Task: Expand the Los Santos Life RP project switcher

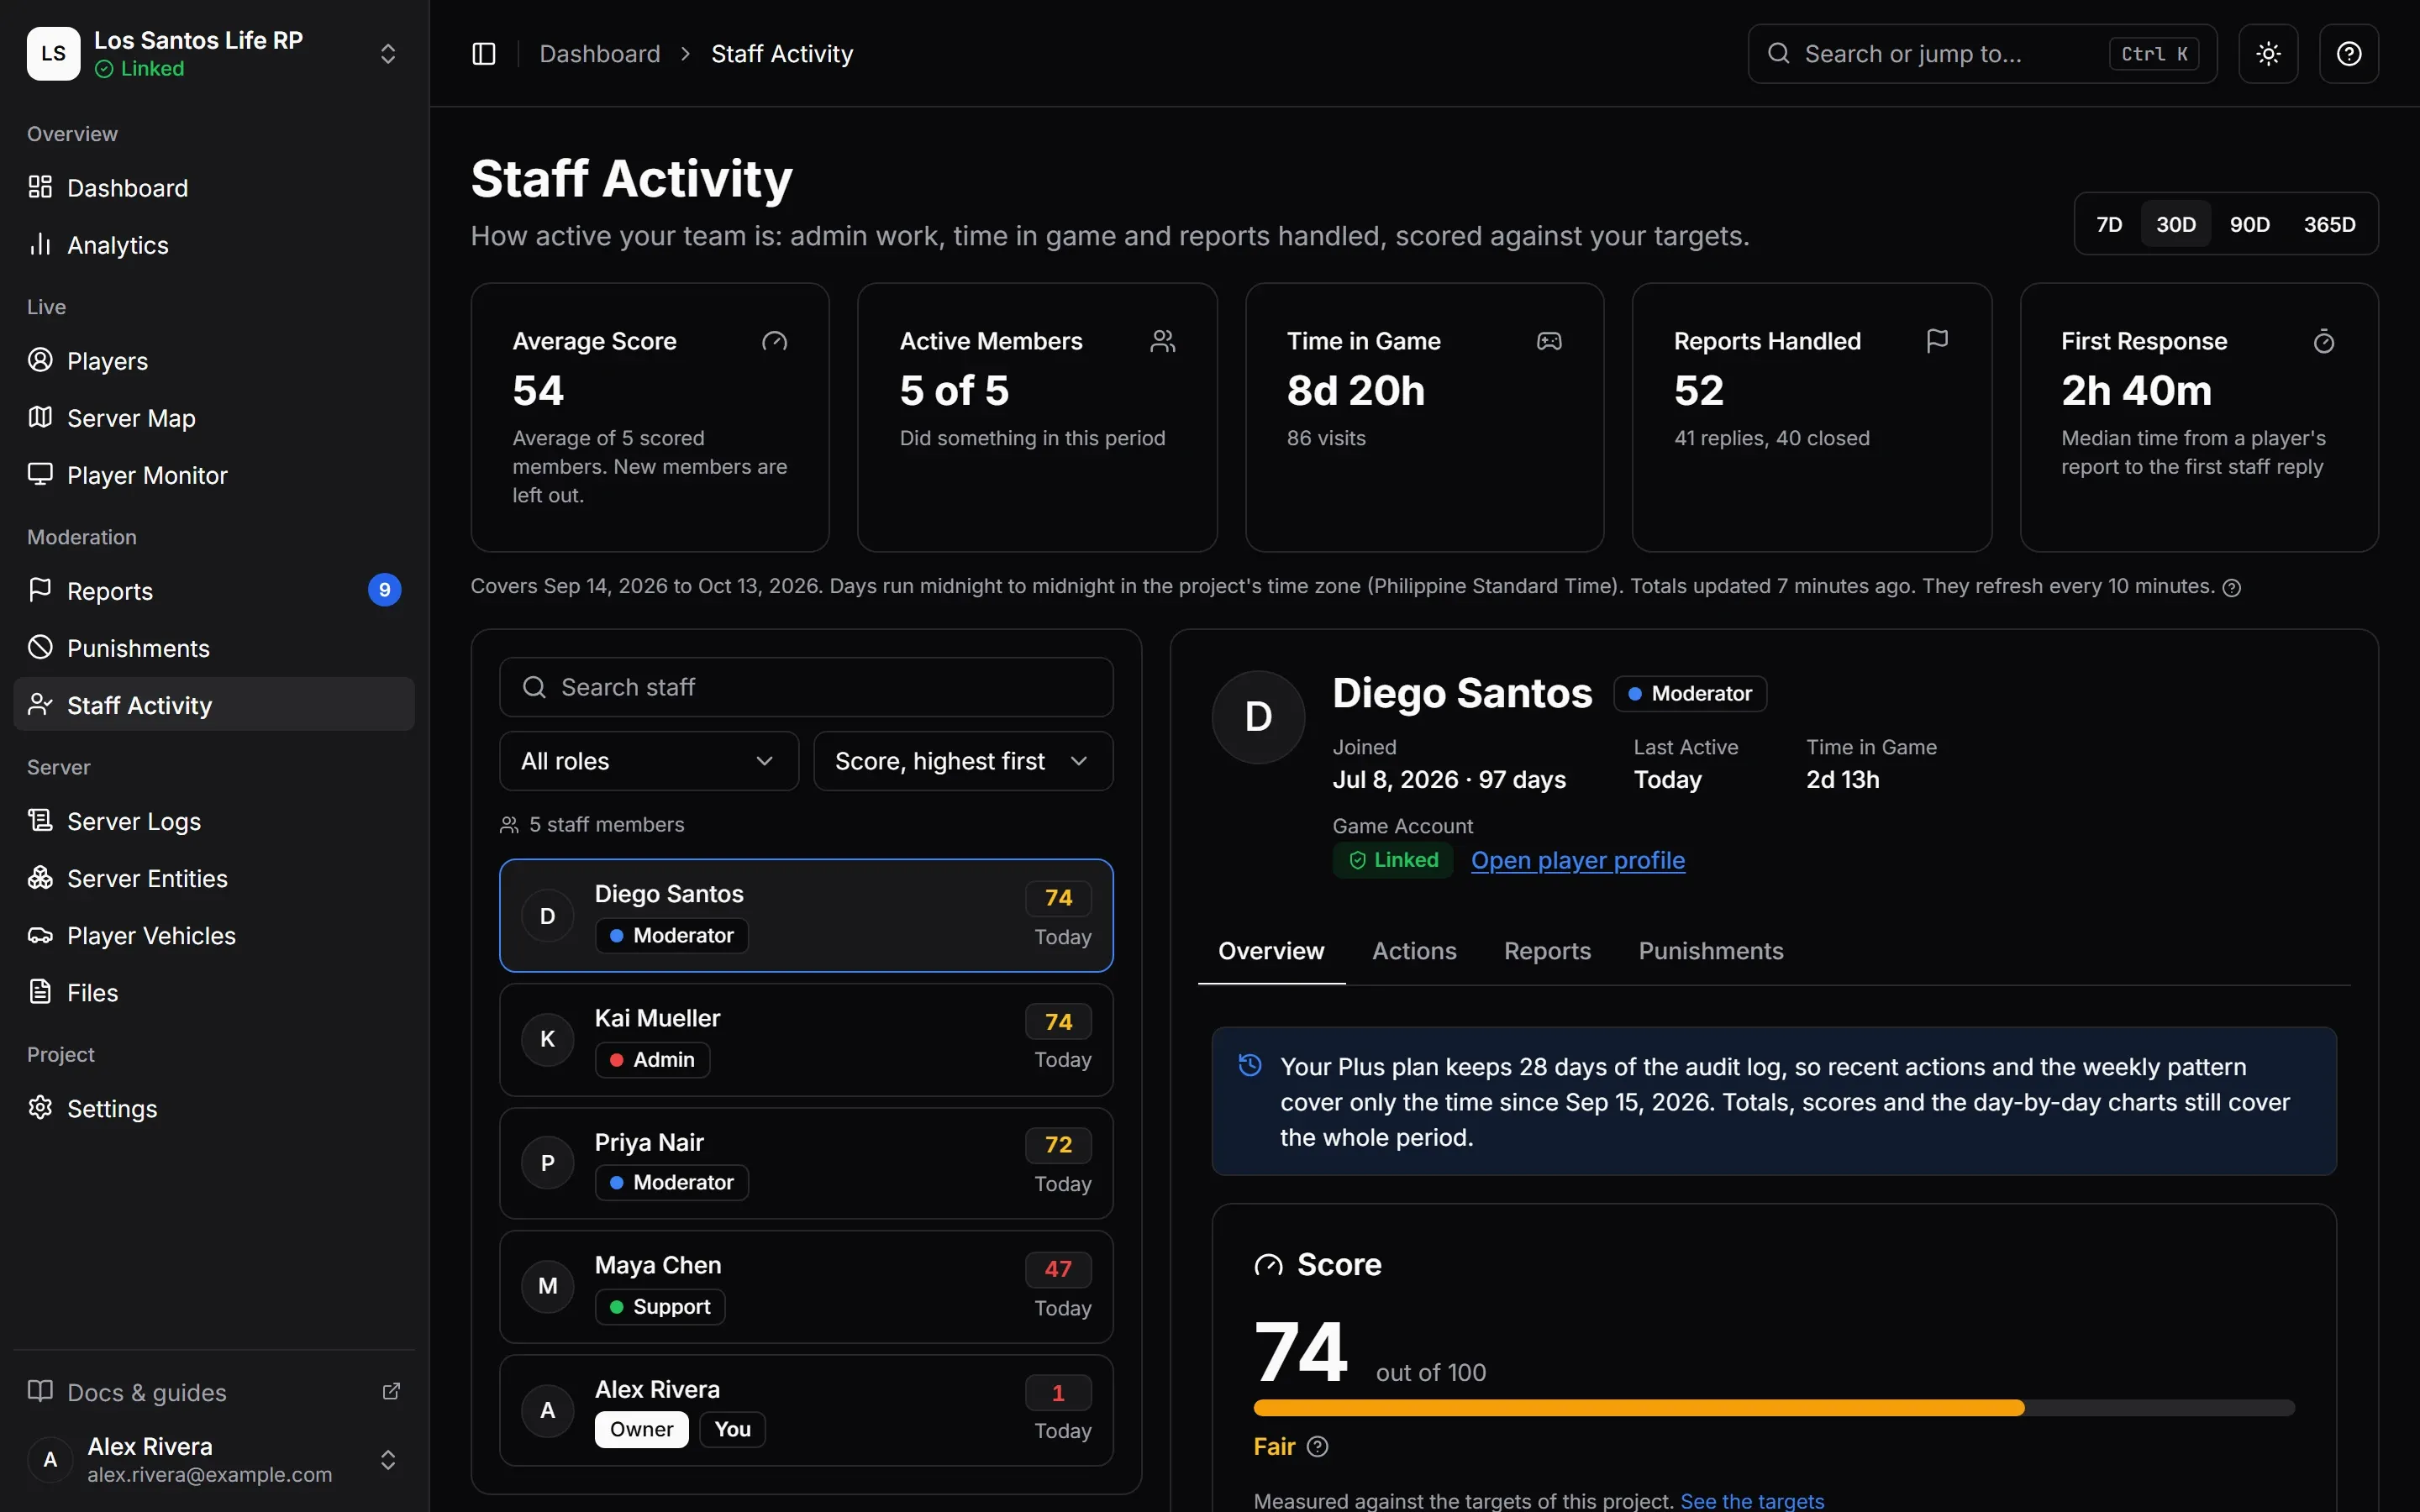Action: pyautogui.click(x=214, y=54)
